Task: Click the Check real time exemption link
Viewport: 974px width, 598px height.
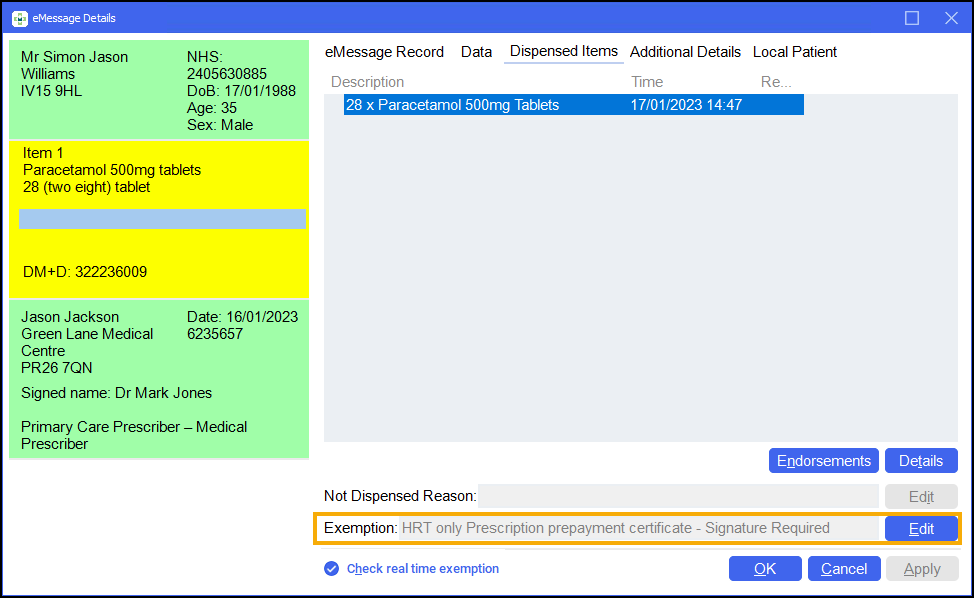Action: click(422, 569)
